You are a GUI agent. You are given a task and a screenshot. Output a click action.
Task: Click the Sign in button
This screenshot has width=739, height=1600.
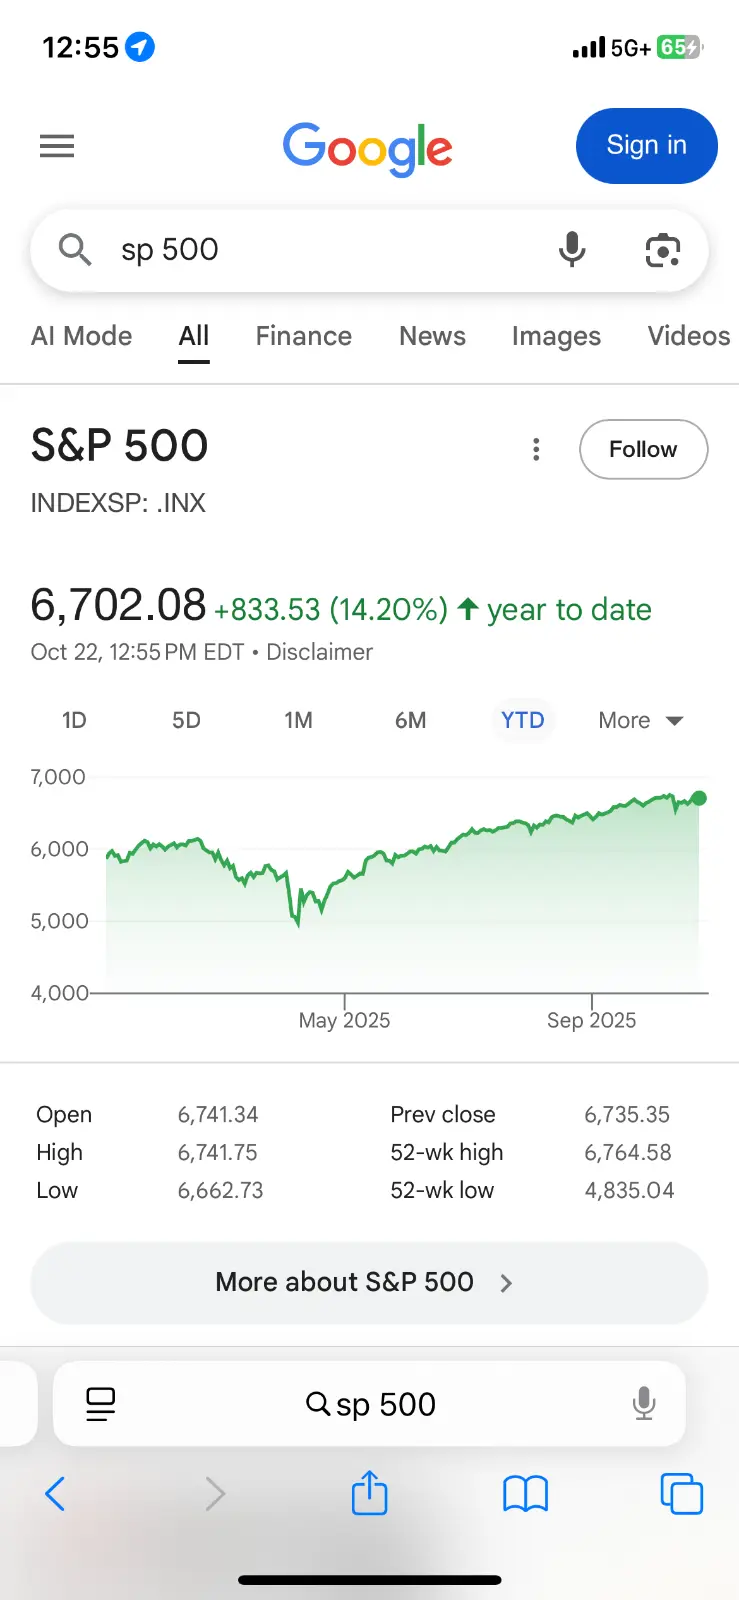pos(646,146)
